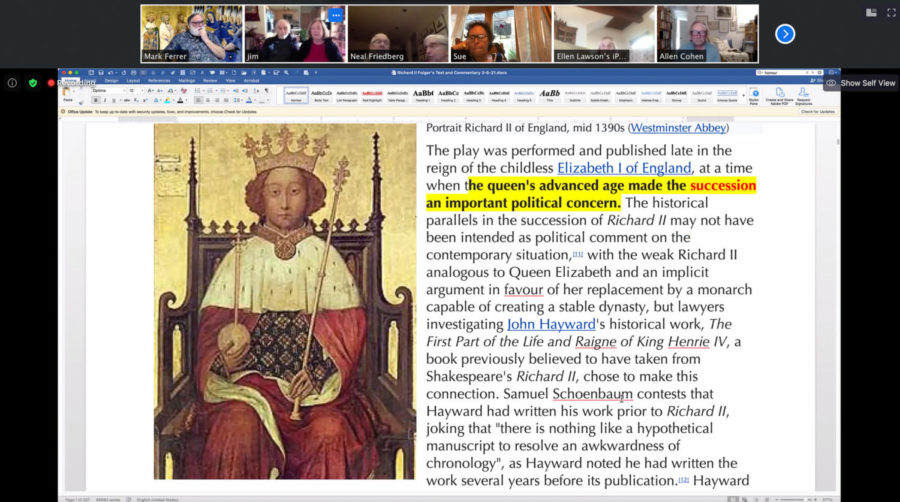The height and width of the screenshot is (502, 900).
Task: Align text left
Action: coord(198,100)
